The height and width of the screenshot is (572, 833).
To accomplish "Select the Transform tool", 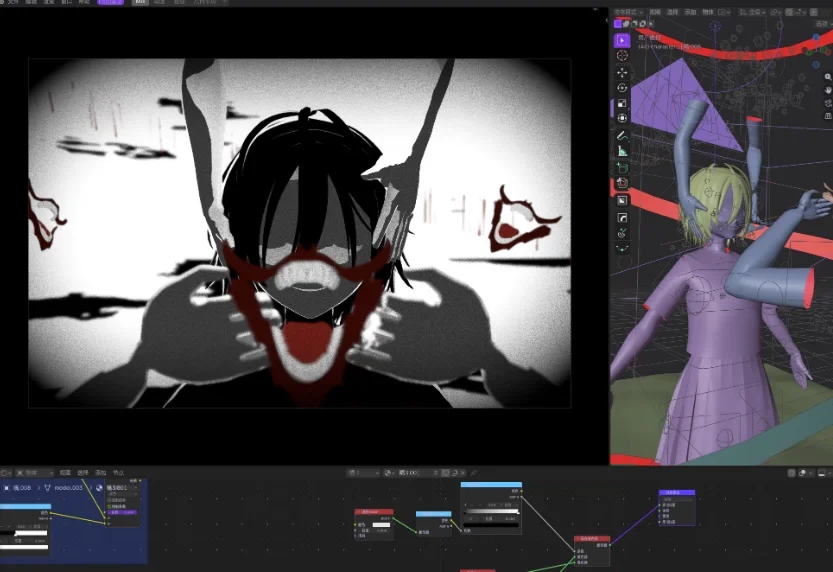I will click(622, 118).
